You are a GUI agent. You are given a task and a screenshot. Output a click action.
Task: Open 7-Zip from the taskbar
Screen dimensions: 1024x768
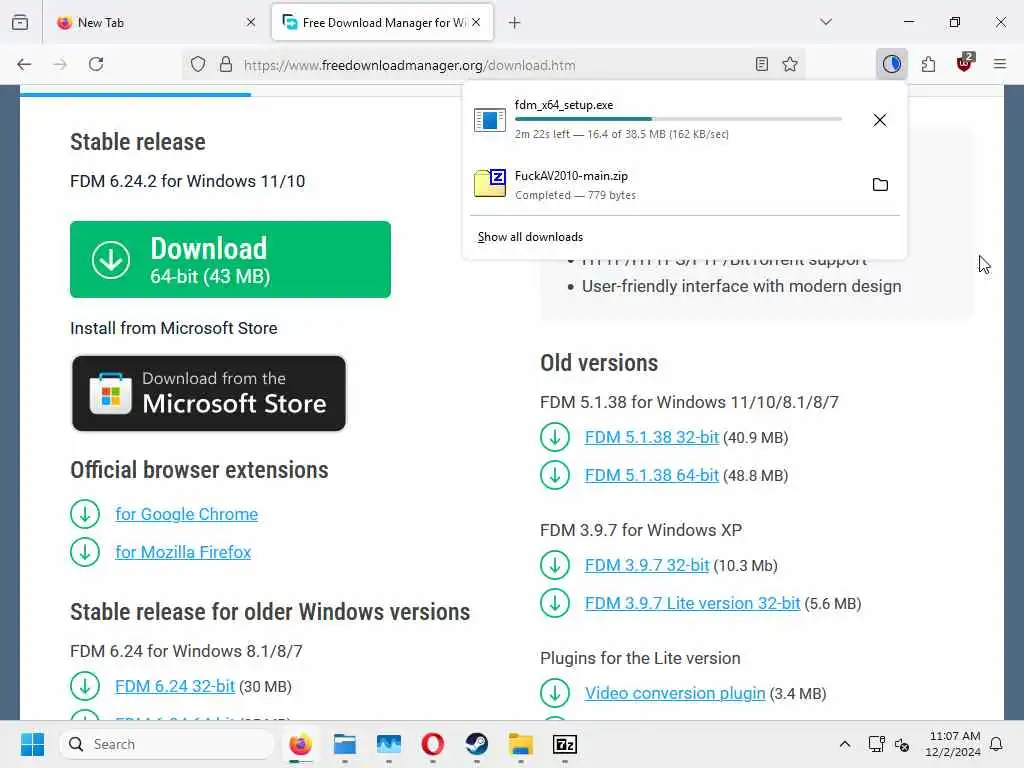(x=565, y=744)
